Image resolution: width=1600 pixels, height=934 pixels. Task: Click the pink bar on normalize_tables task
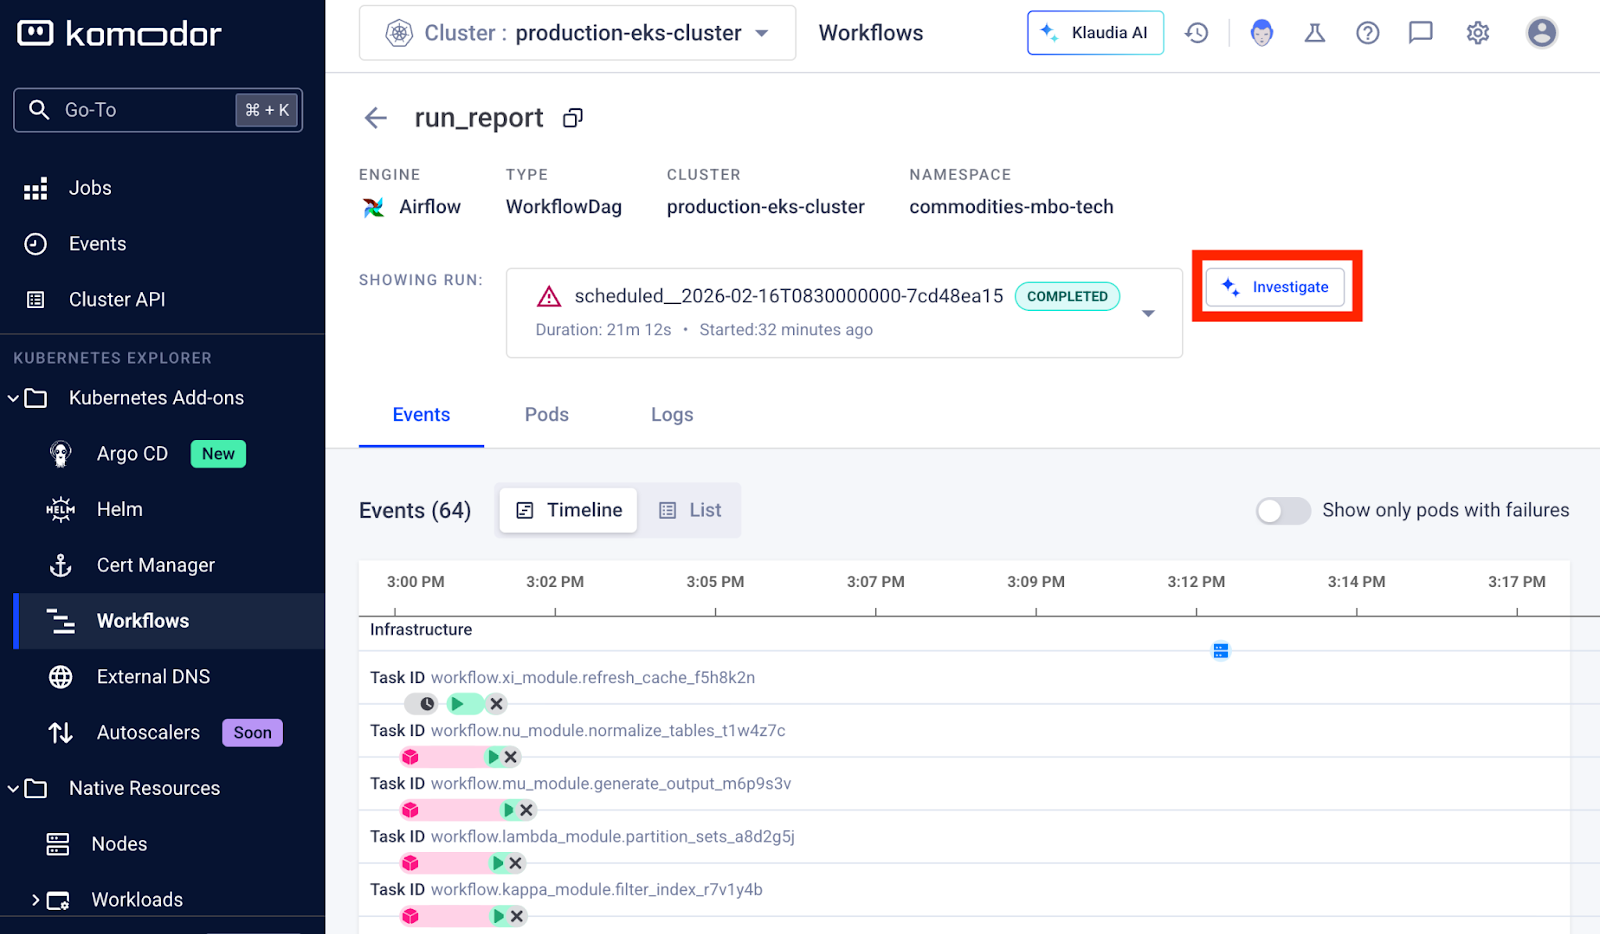tap(450, 757)
